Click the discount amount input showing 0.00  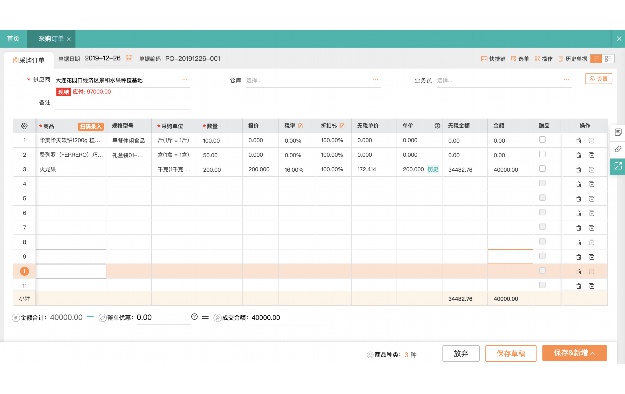pyautogui.click(x=163, y=318)
